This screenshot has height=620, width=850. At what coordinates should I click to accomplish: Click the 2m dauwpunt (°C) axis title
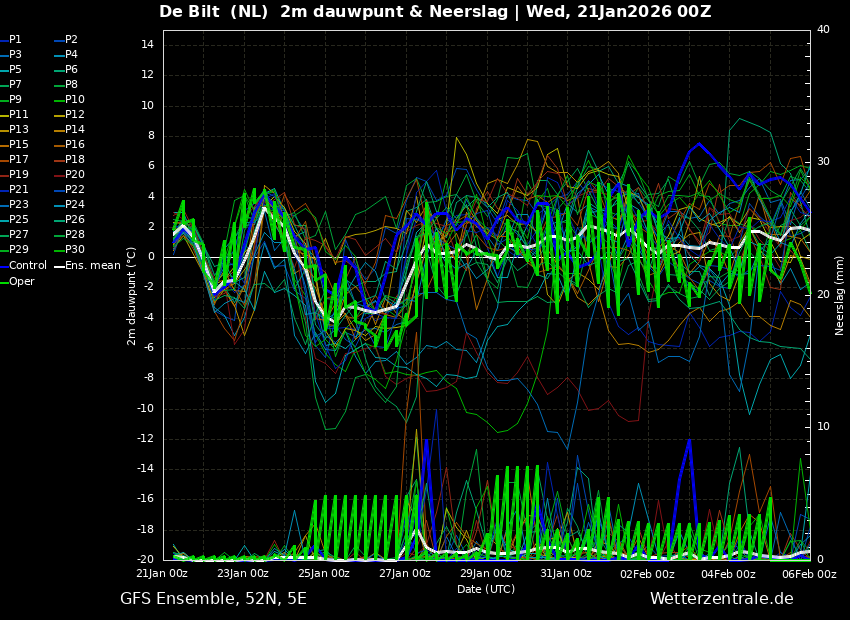(131, 295)
